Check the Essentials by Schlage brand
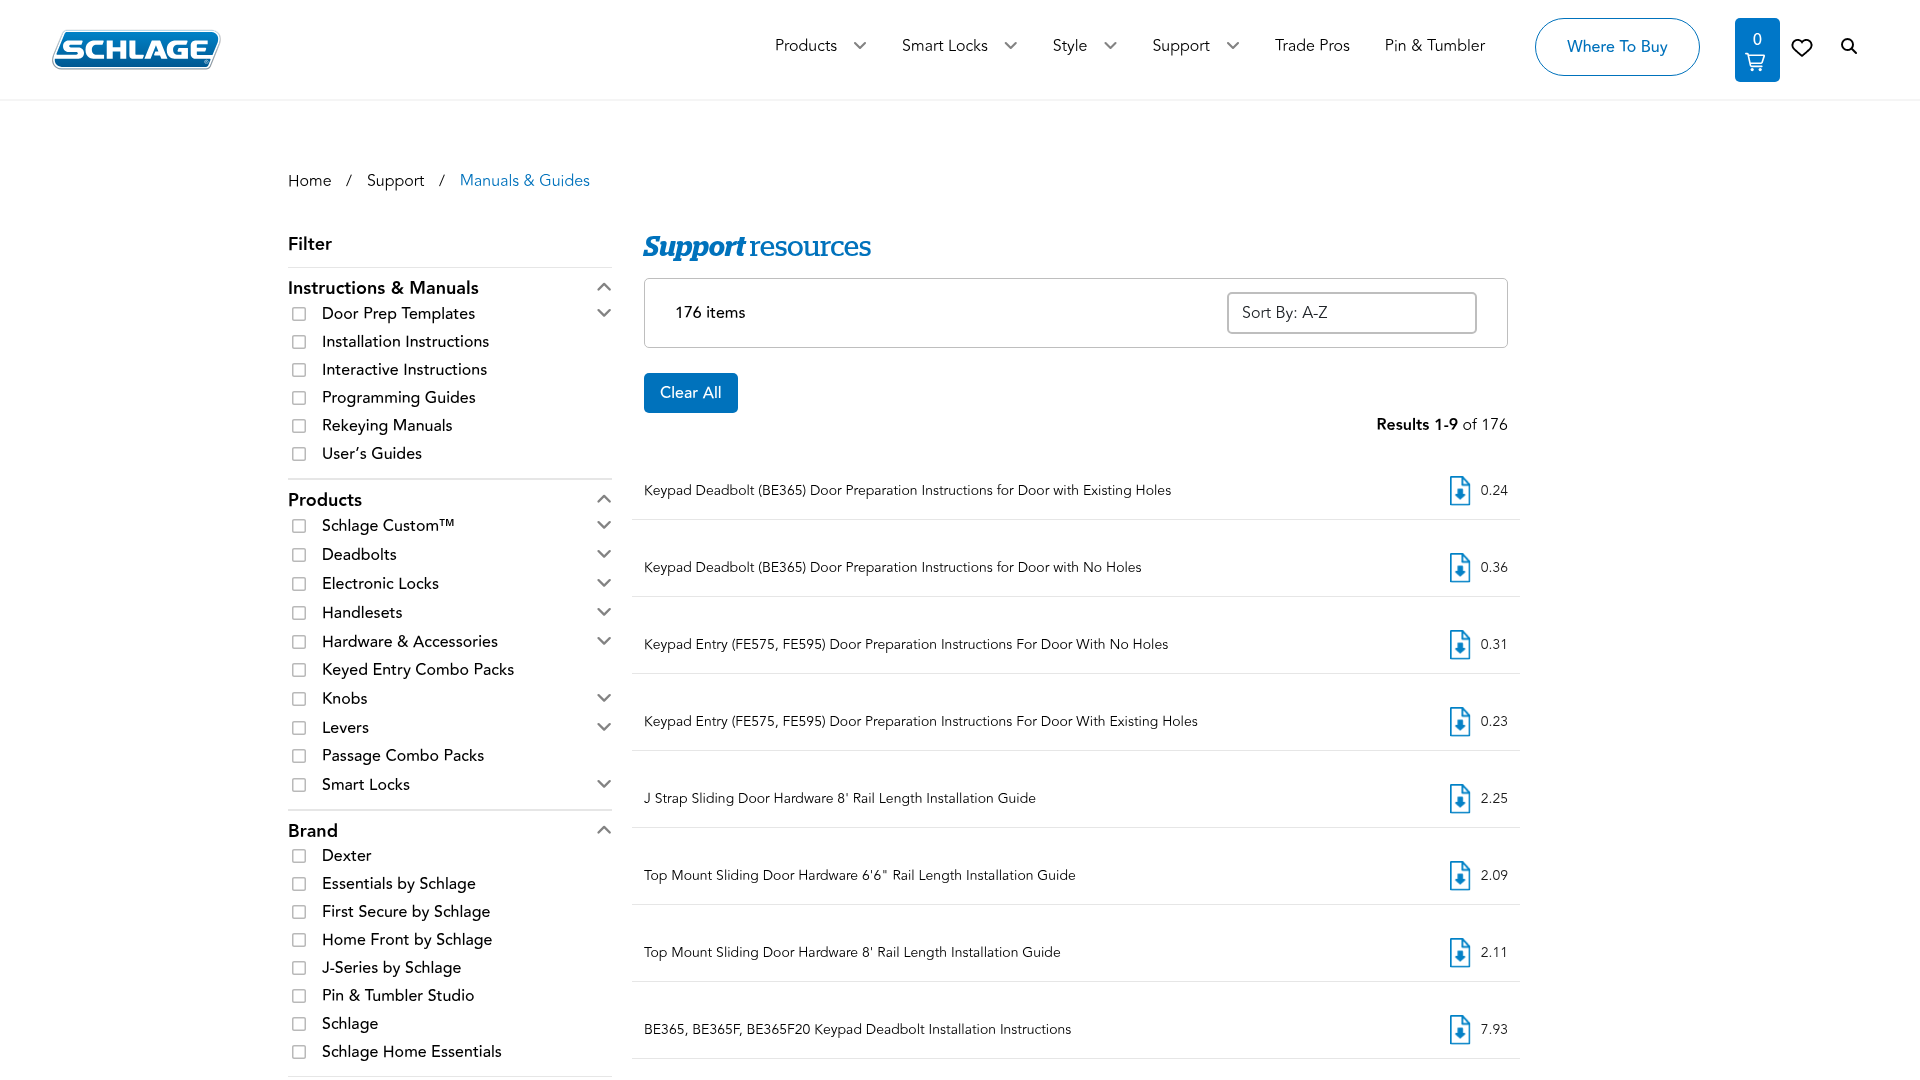 (299, 884)
